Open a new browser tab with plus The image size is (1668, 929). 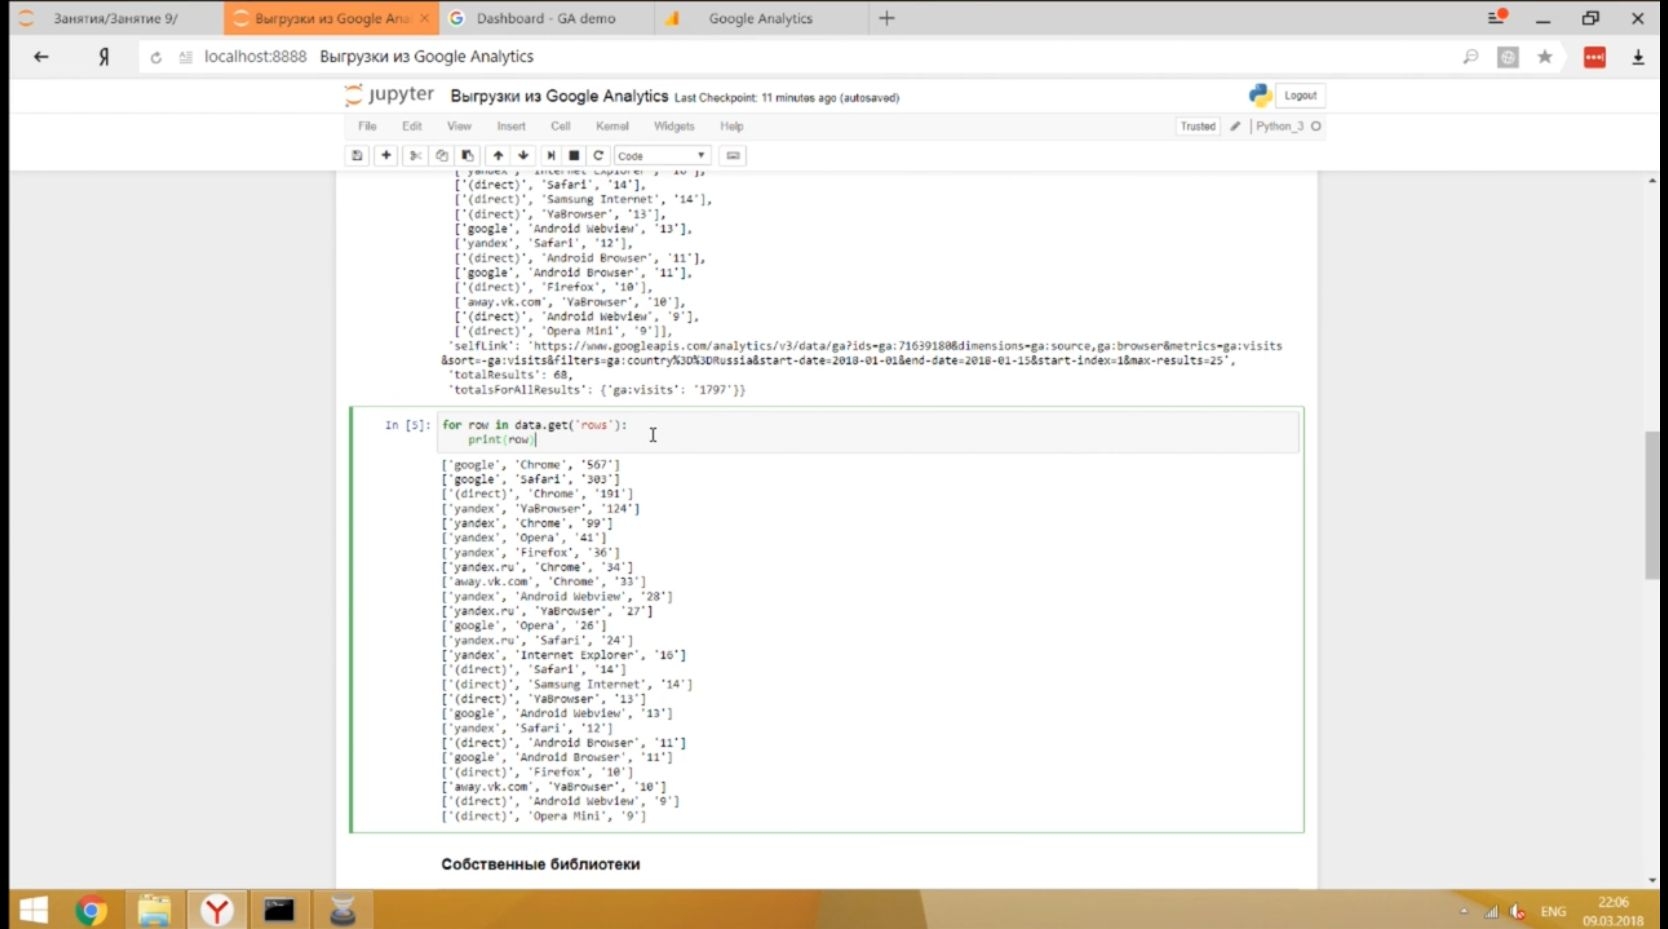click(887, 18)
